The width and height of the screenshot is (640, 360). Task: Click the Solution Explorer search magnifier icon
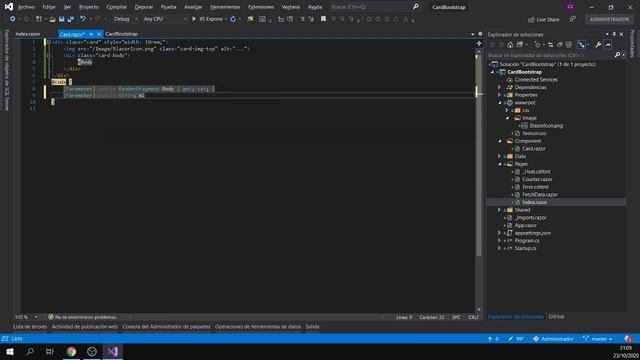pyautogui.click(x=617, y=55)
